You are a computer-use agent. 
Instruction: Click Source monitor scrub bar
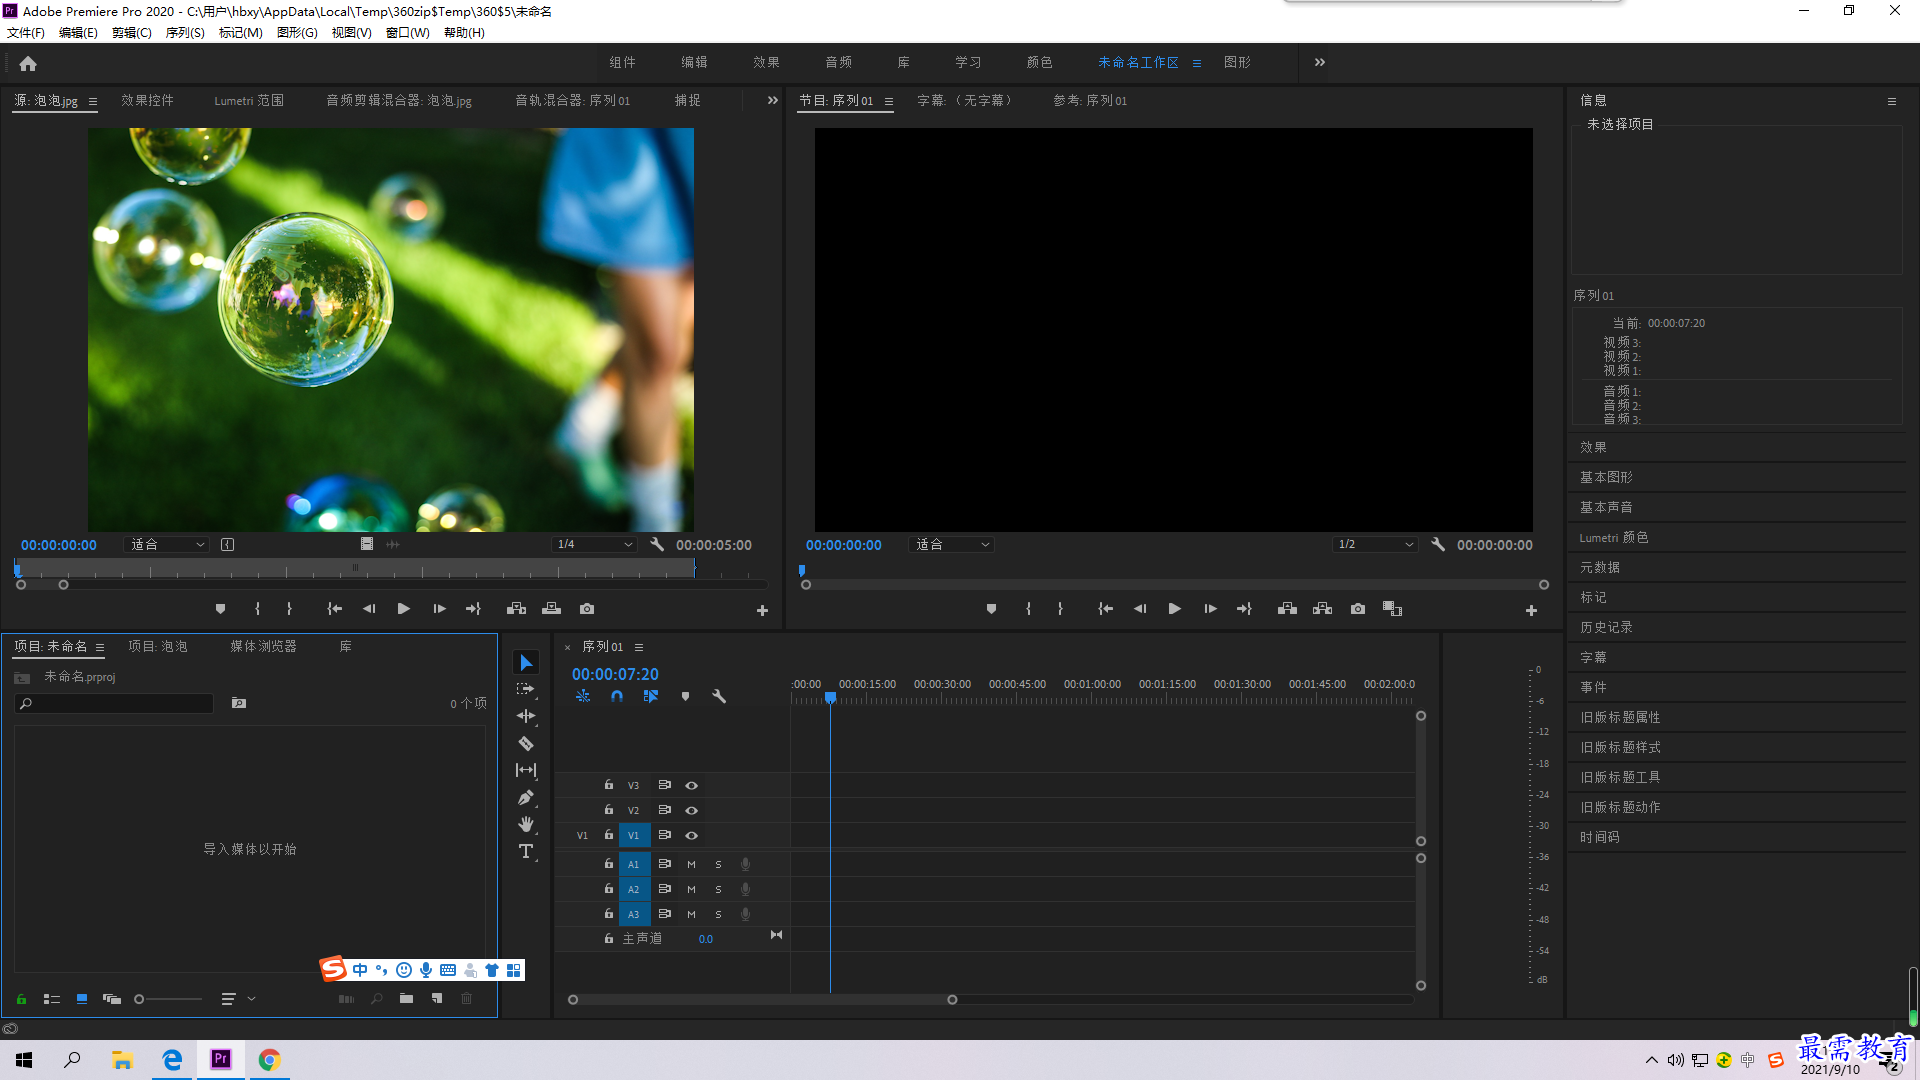point(355,569)
